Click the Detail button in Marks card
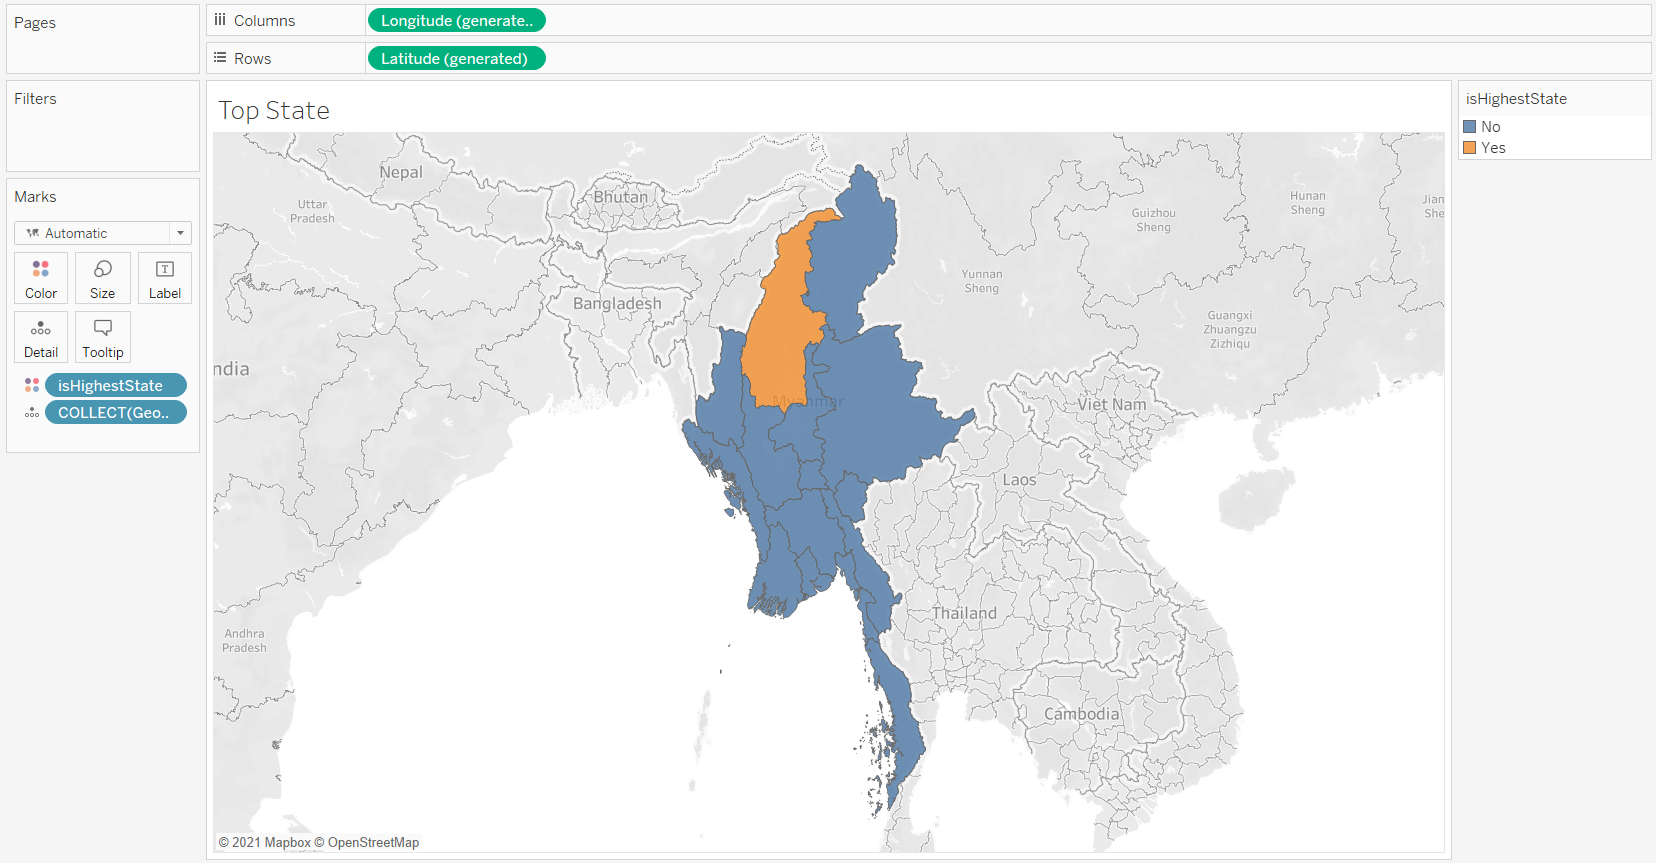The image size is (1656, 863). [x=41, y=337]
